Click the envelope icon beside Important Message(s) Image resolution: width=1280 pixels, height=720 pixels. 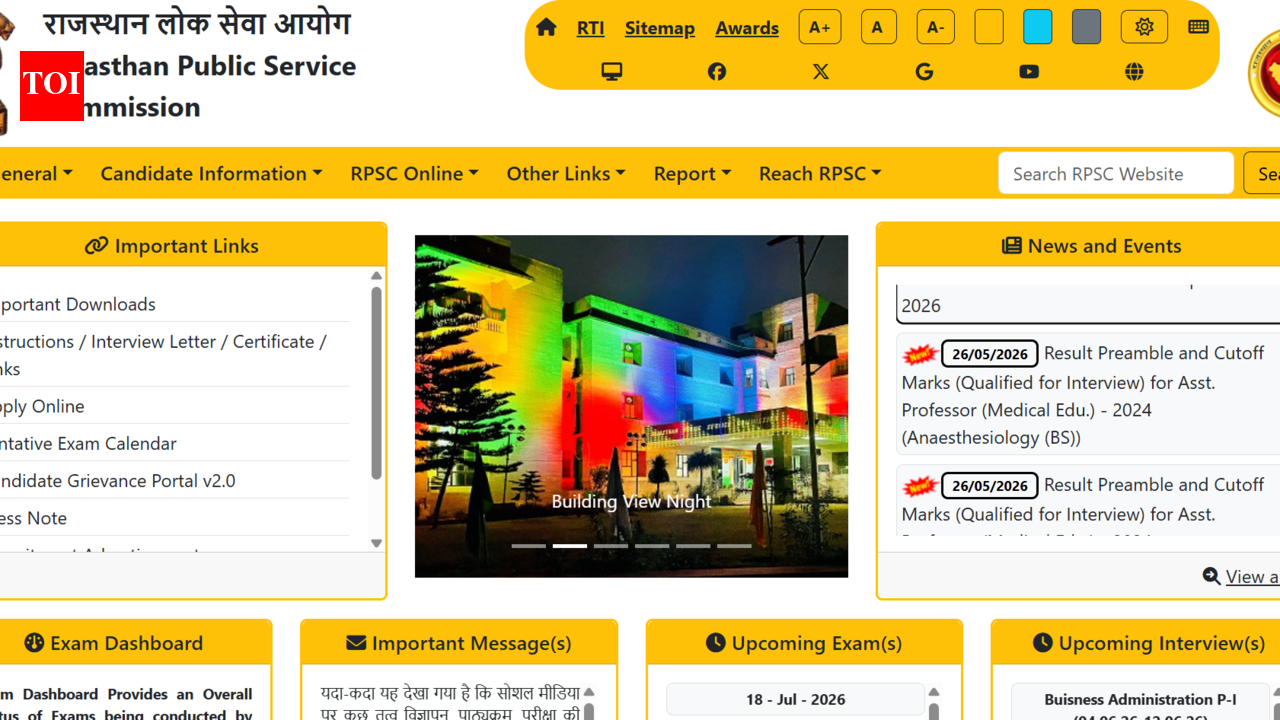356,643
